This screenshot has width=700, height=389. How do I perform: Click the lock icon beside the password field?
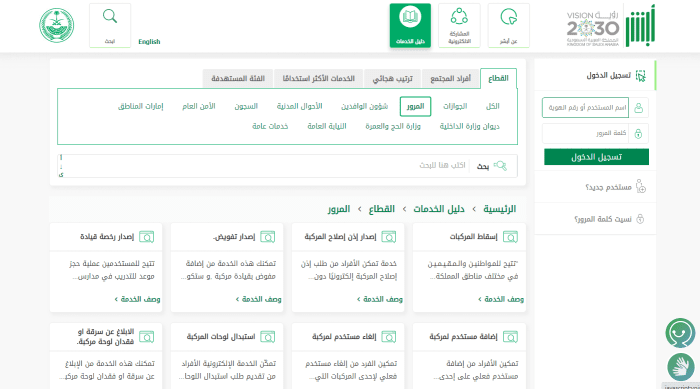point(638,133)
